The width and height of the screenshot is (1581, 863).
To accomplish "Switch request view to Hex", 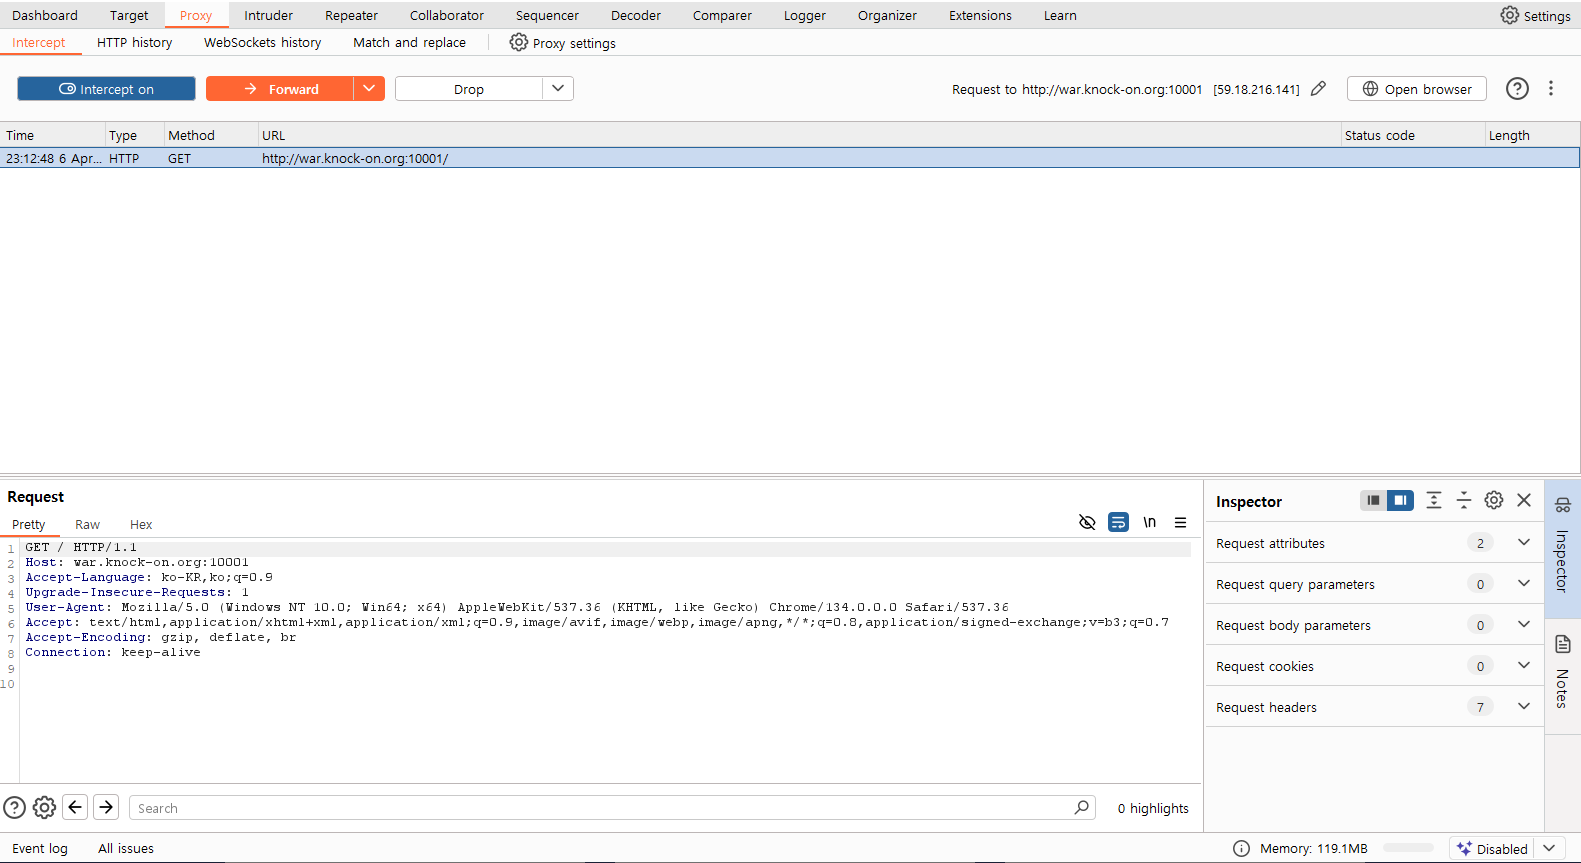I will tap(141, 524).
